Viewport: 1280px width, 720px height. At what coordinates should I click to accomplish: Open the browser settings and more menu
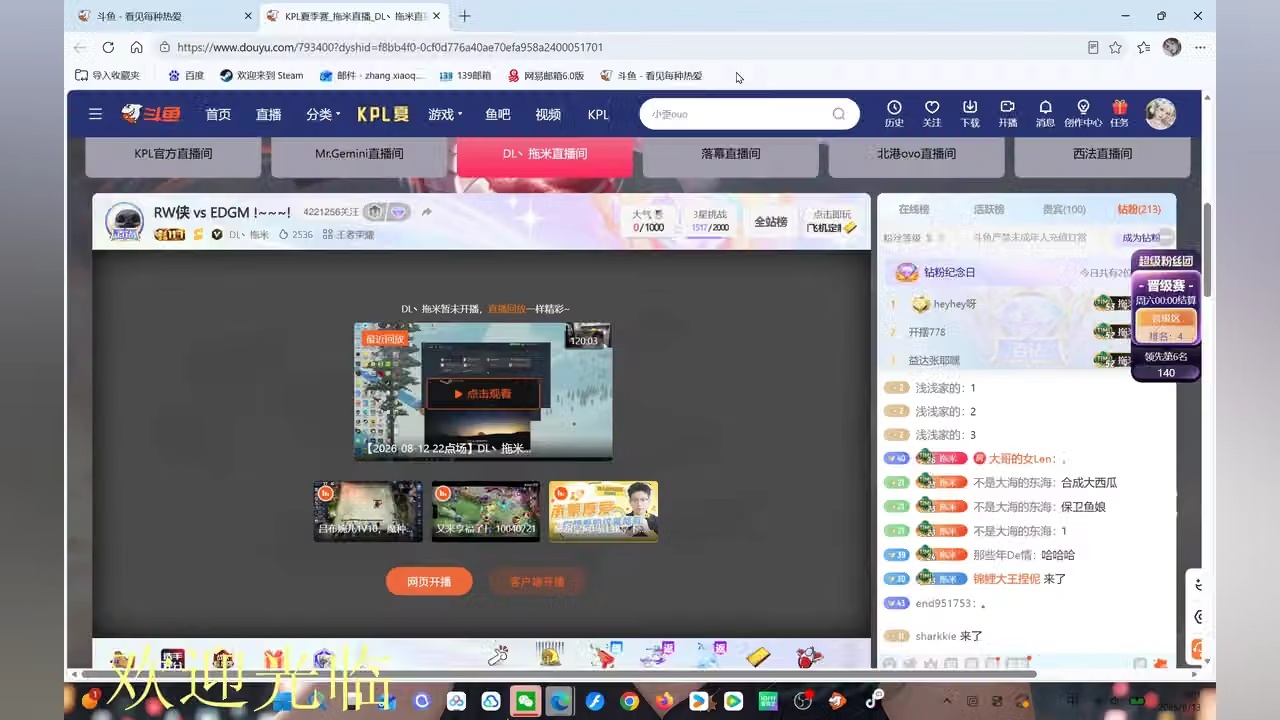[1200, 47]
